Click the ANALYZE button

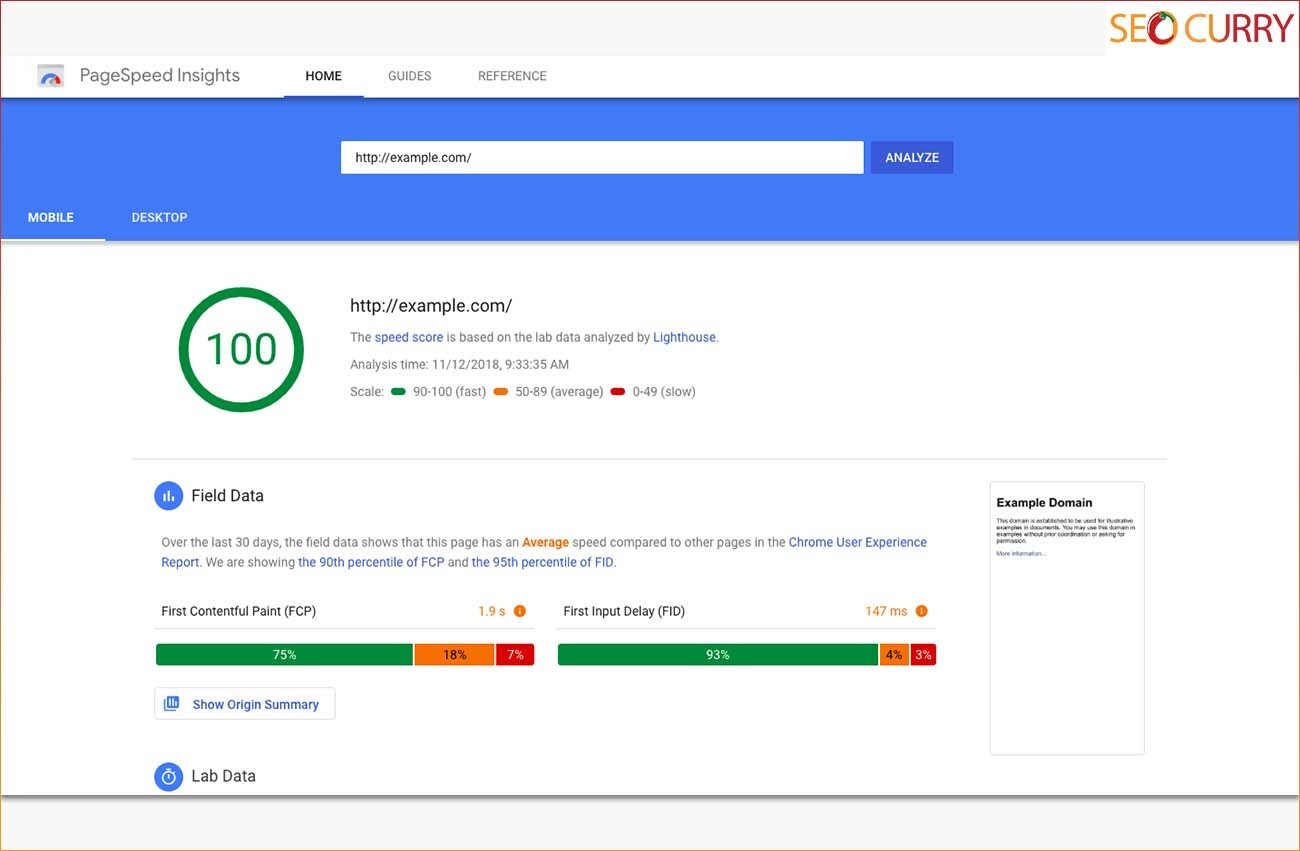912,157
